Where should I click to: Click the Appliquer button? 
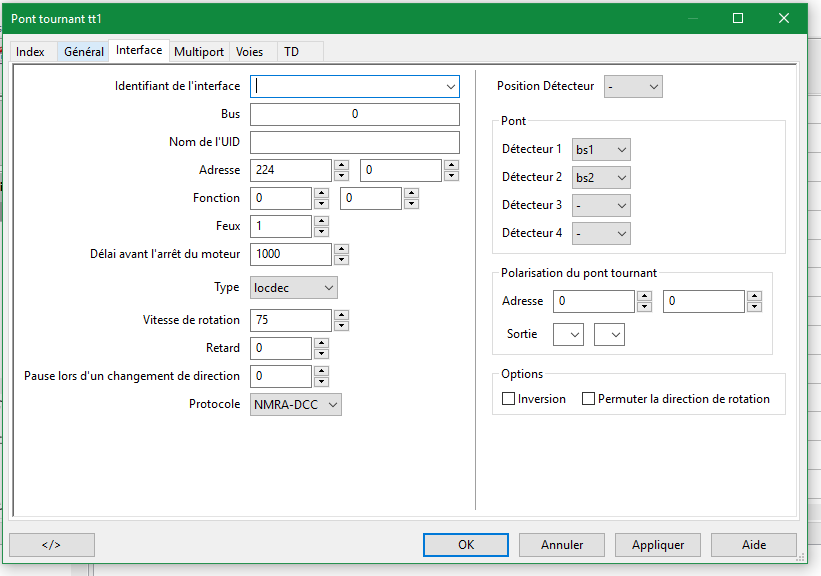point(658,545)
